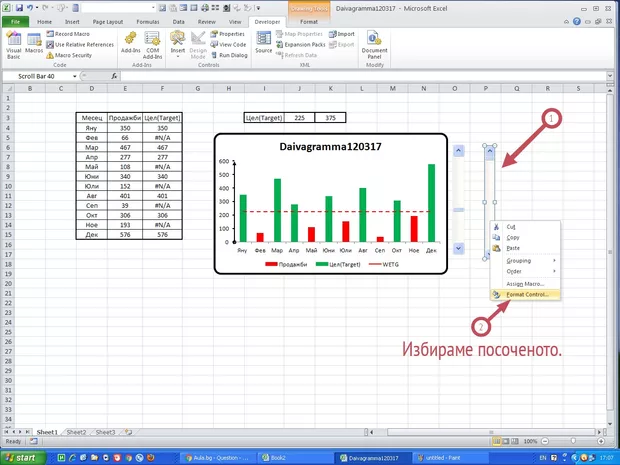
Task: Click the horizontal scrollbar
Action: pyautogui.click(x=491, y=432)
